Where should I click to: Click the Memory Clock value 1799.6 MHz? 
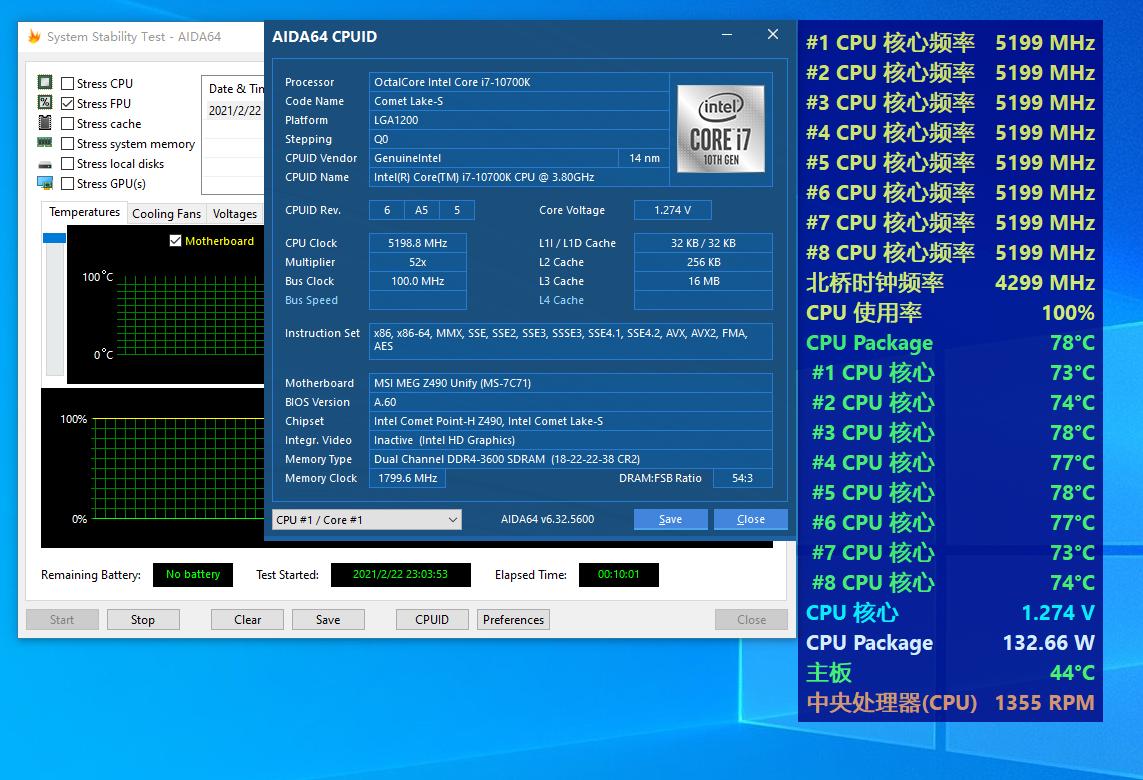click(x=407, y=478)
